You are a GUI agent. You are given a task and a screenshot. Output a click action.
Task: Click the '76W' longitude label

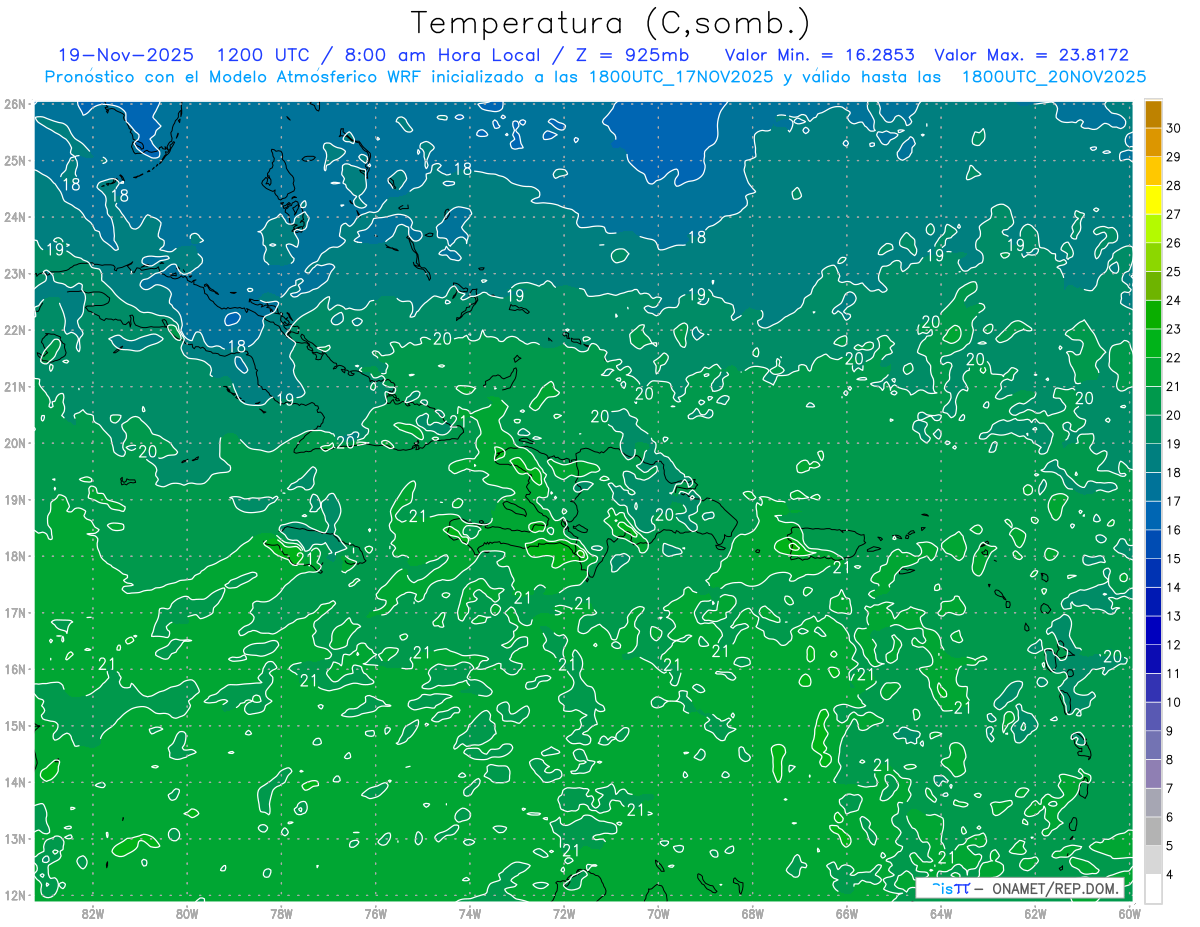[x=375, y=913]
